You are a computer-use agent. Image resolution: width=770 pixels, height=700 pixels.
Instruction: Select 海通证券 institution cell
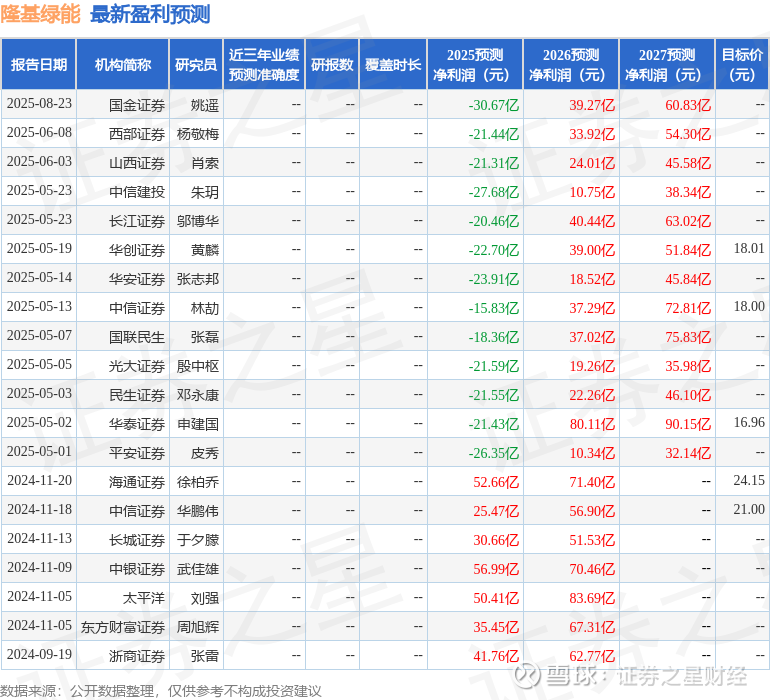pos(137,482)
